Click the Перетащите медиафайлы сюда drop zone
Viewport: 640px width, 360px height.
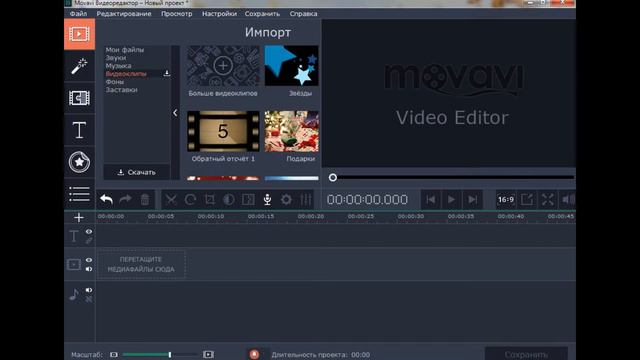pos(141,264)
